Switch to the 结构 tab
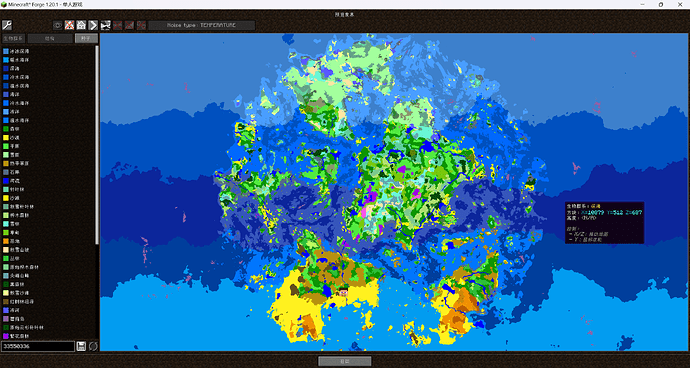The image size is (690, 368). click(x=50, y=38)
